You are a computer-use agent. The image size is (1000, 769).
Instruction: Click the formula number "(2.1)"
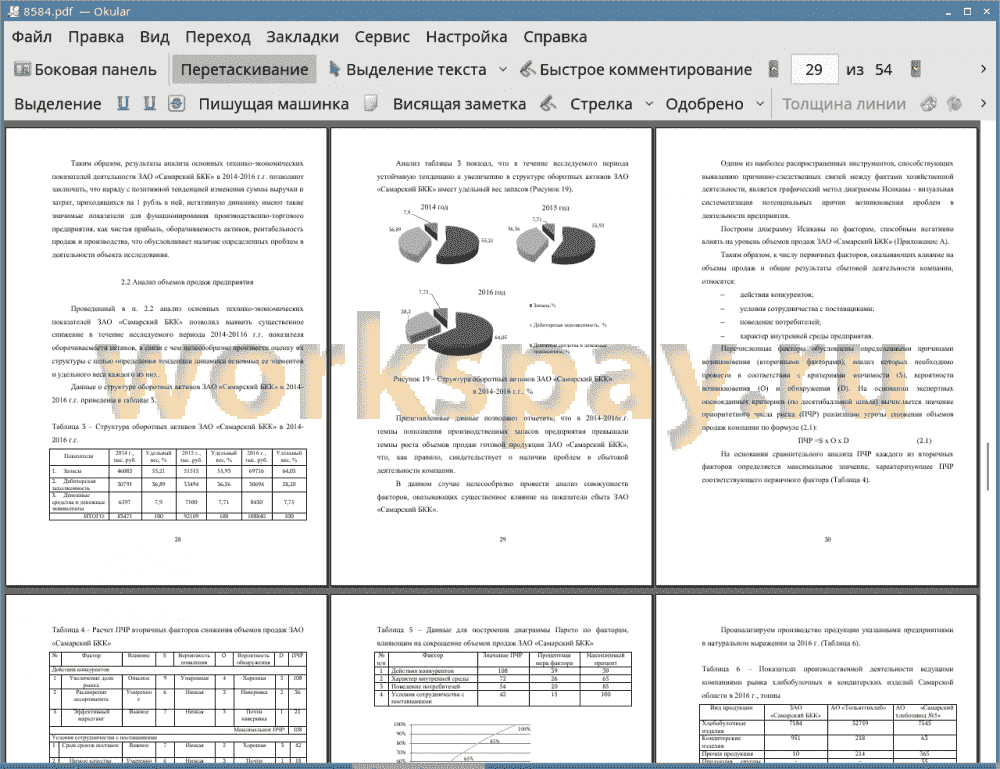(x=923, y=441)
